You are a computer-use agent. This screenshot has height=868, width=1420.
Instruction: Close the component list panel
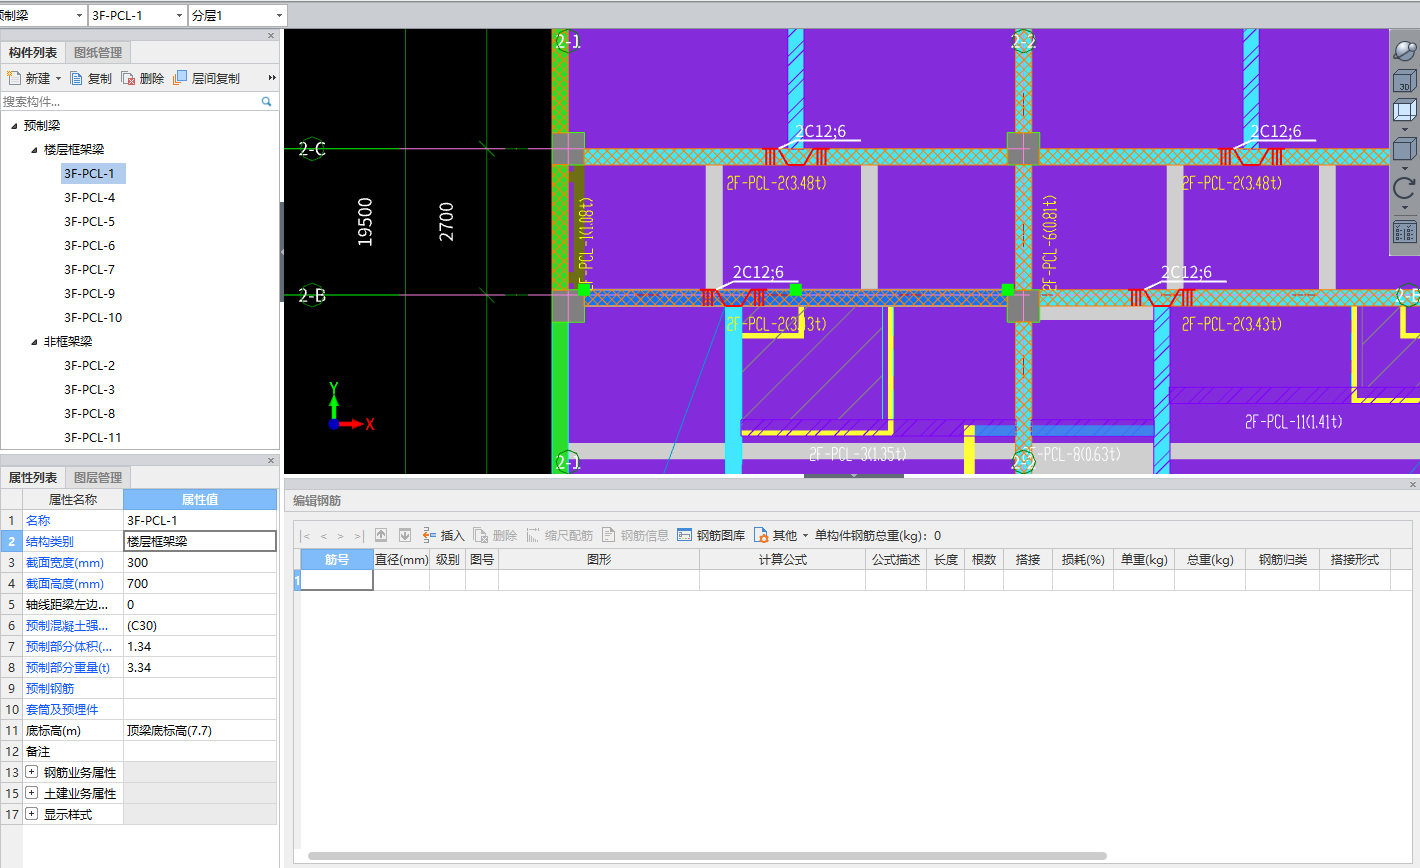271,35
